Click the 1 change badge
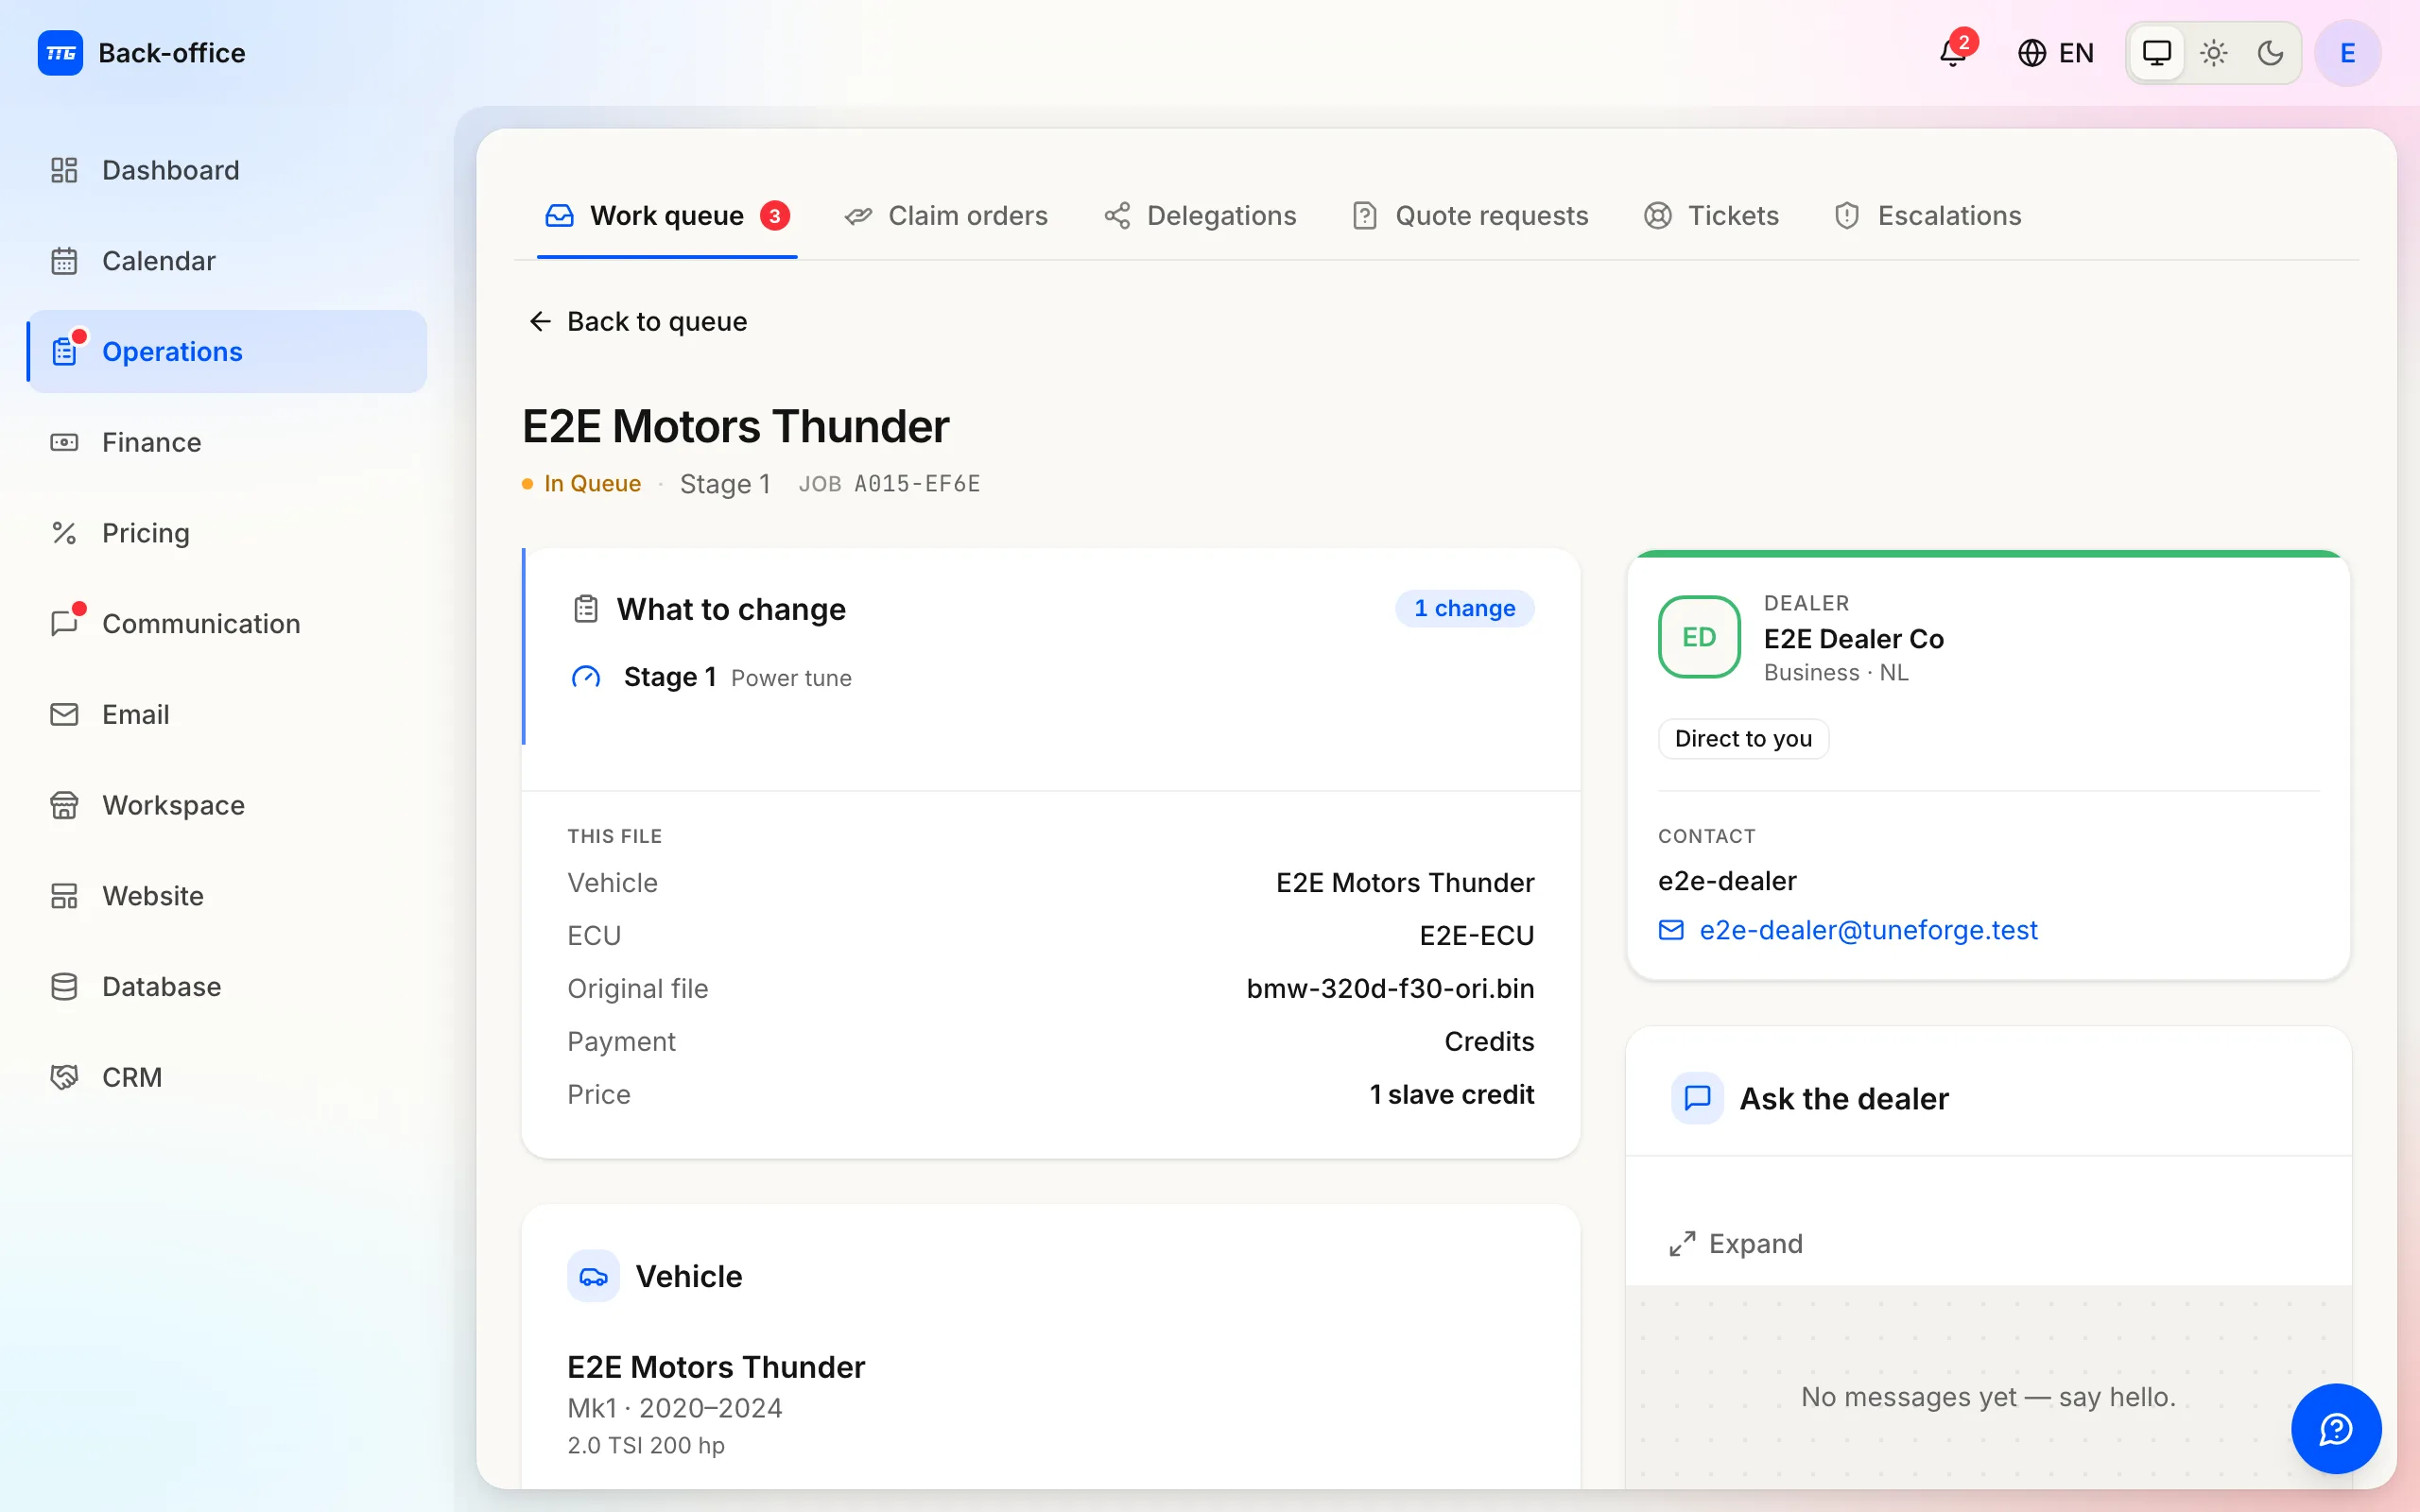Viewport: 2420px width, 1512px height. click(1464, 609)
